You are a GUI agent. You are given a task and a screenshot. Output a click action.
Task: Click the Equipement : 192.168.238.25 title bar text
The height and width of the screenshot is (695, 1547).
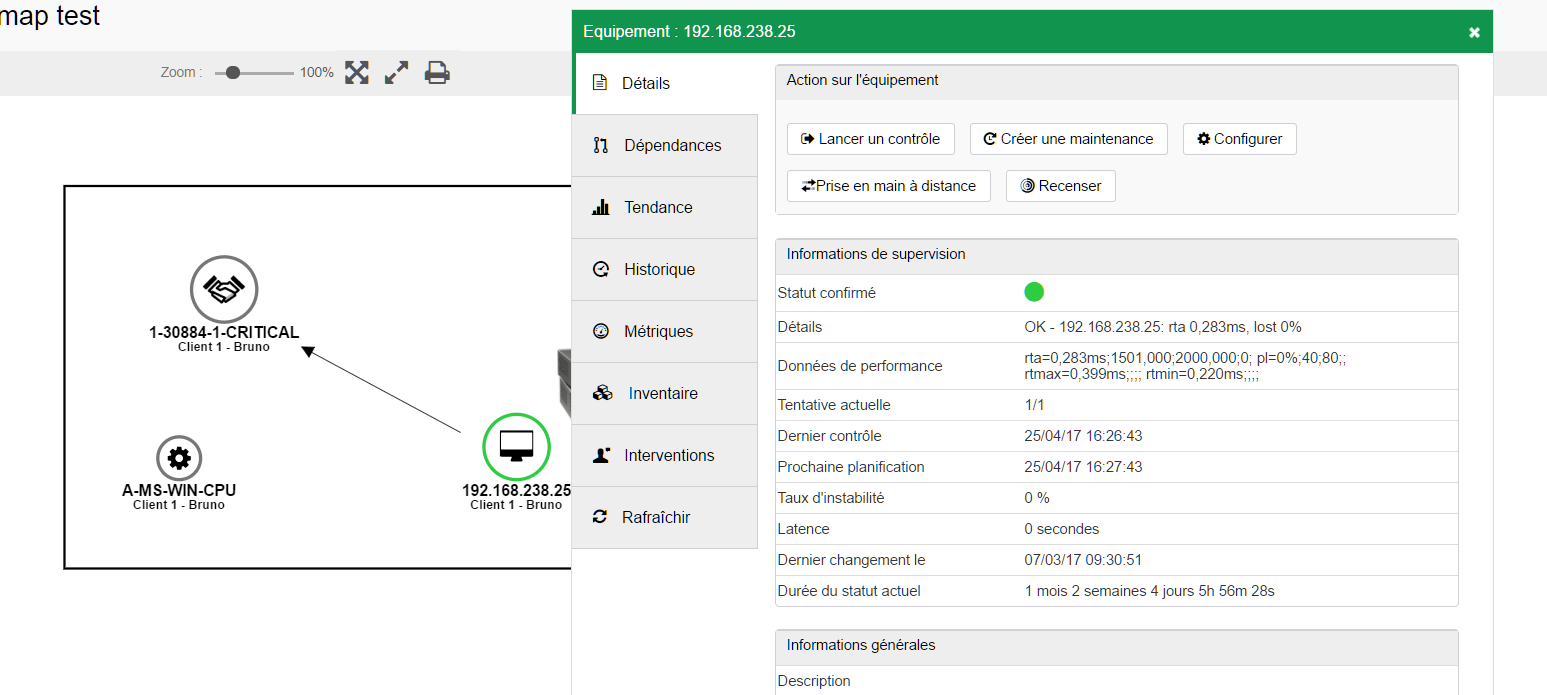[689, 32]
